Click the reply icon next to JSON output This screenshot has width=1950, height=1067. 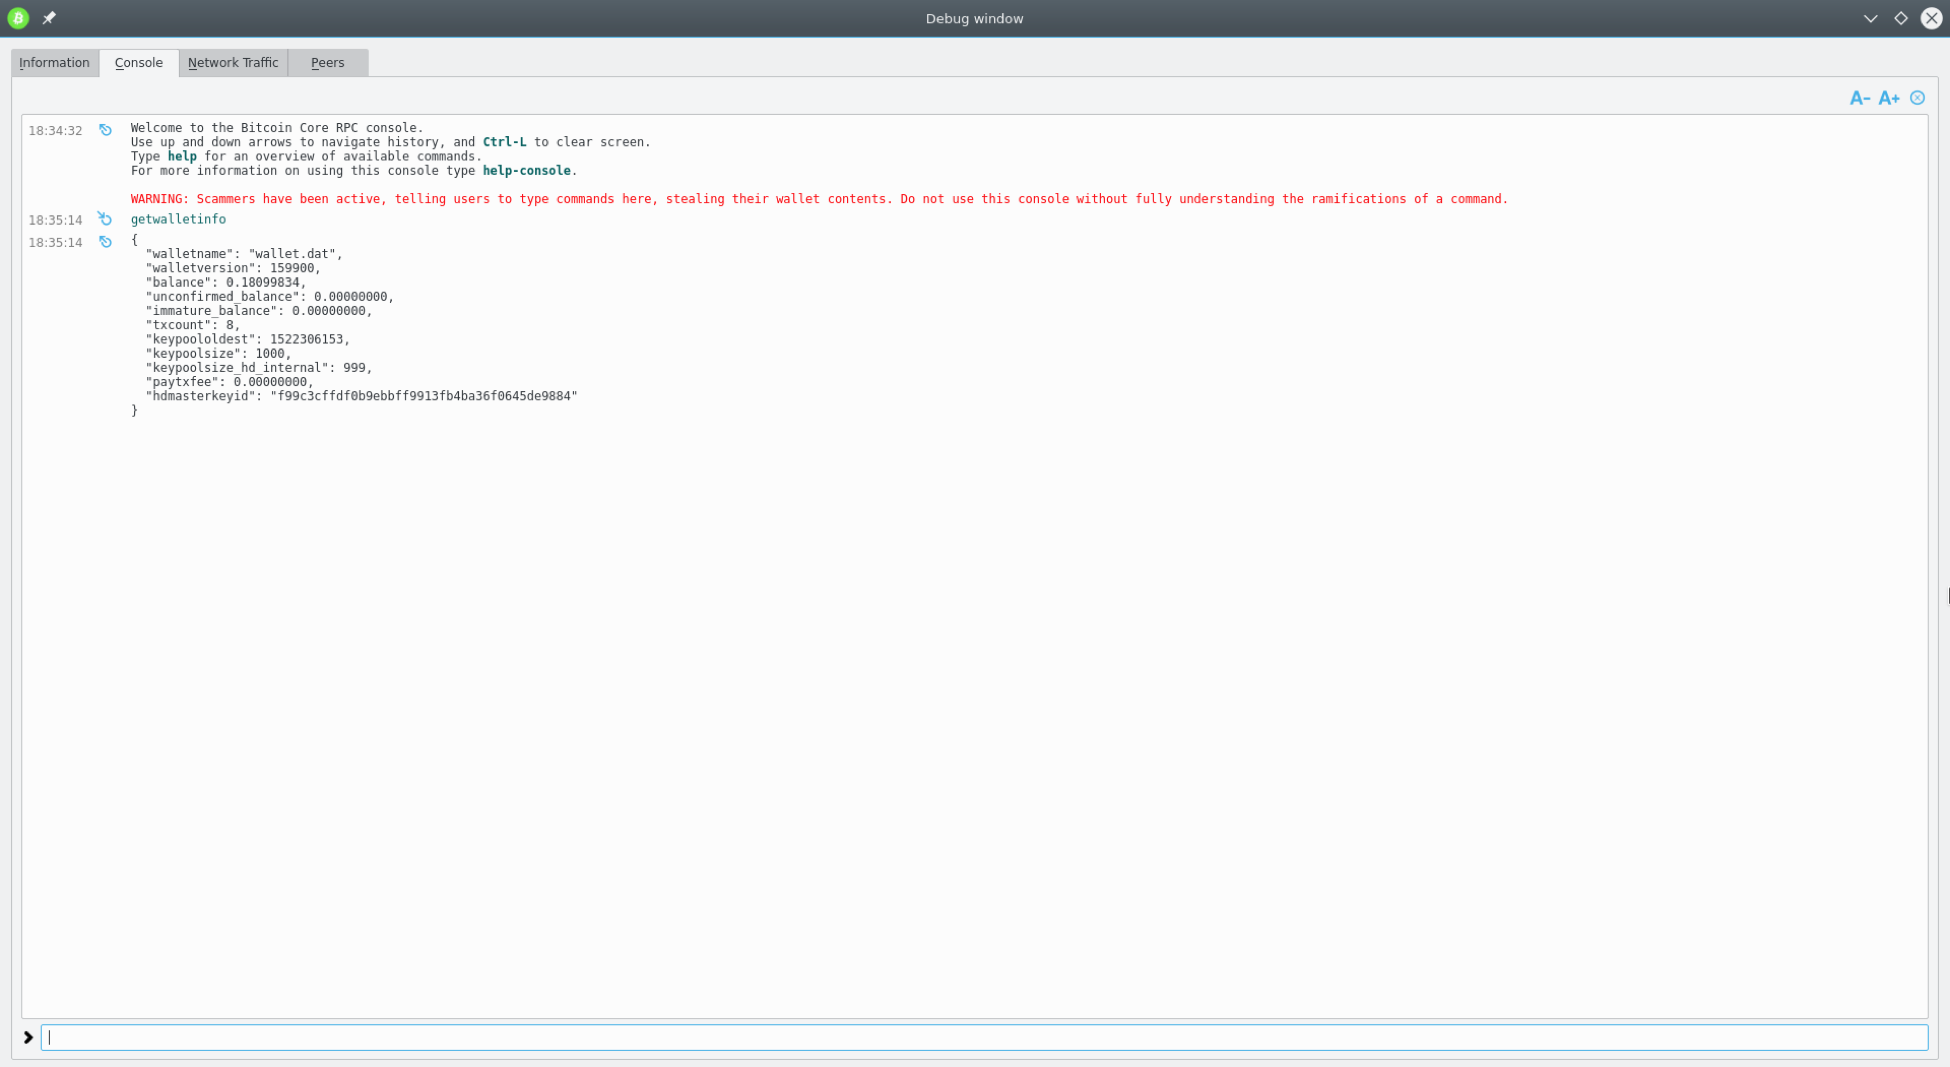point(105,242)
